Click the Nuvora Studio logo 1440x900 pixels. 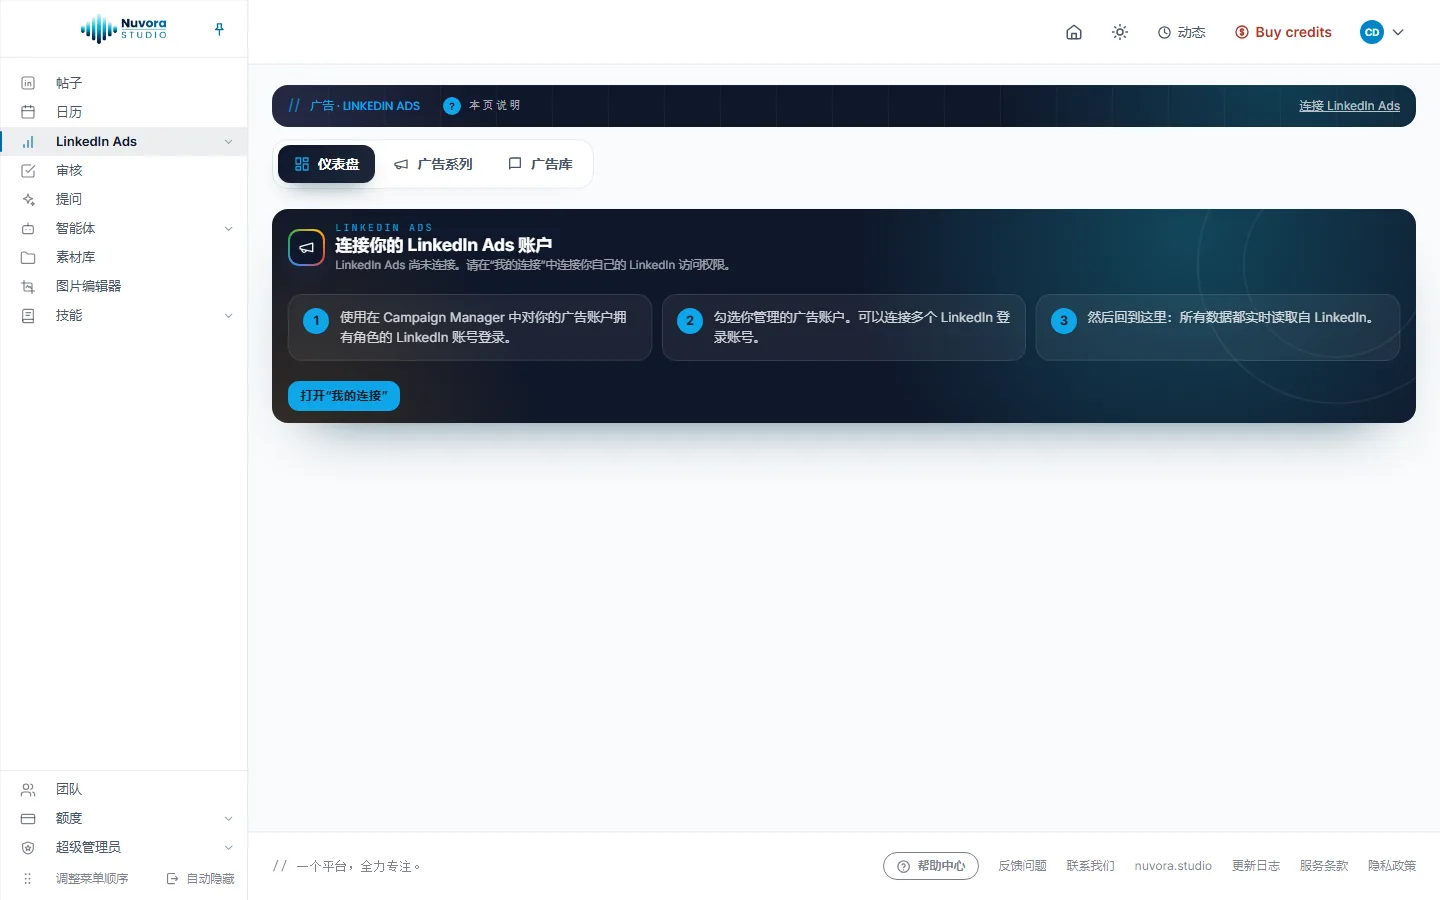tap(124, 29)
